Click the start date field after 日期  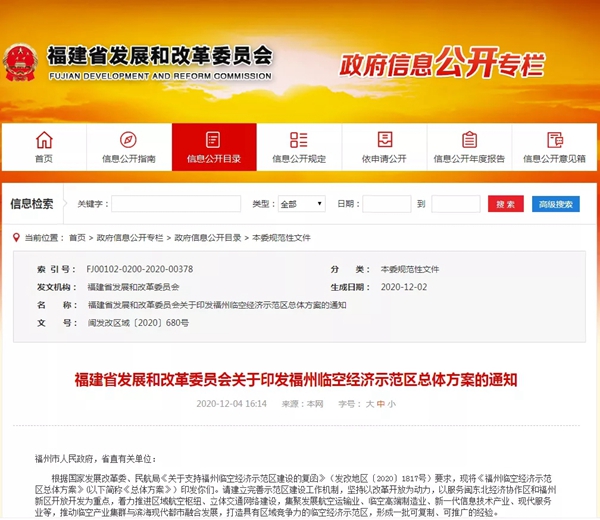click(x=386, y=204)
